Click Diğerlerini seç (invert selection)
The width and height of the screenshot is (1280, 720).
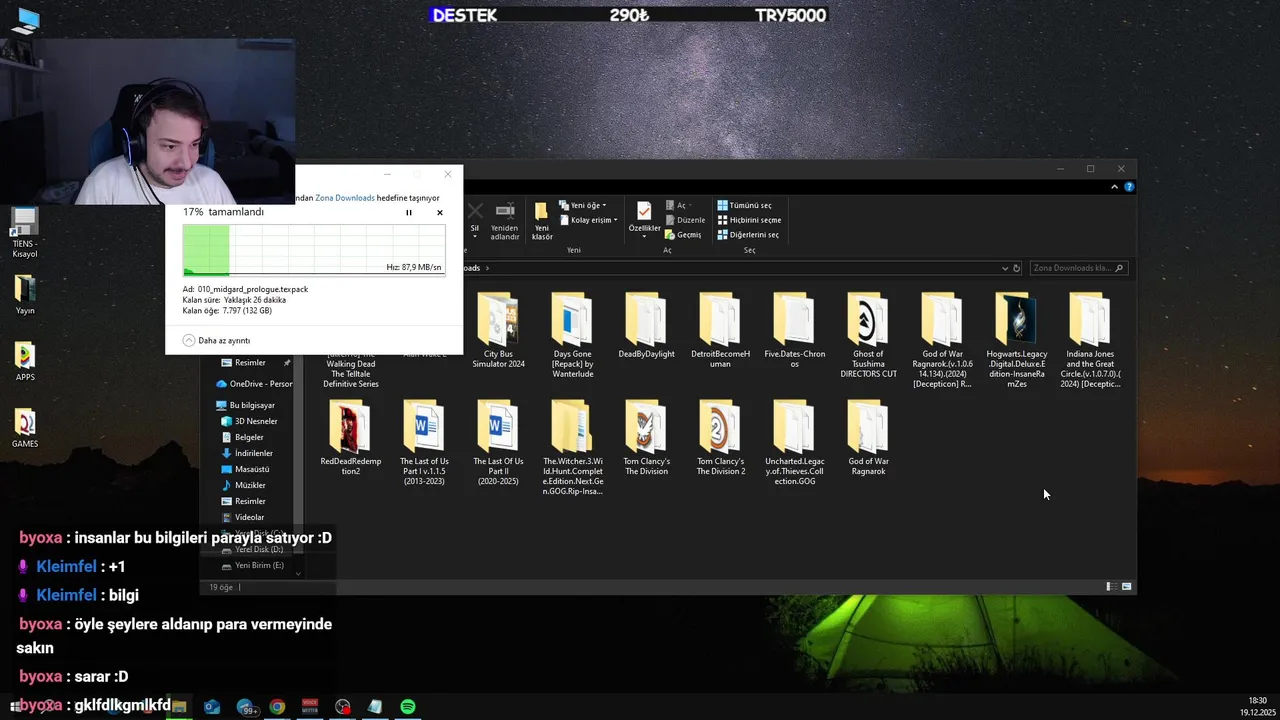coord(748,235)
